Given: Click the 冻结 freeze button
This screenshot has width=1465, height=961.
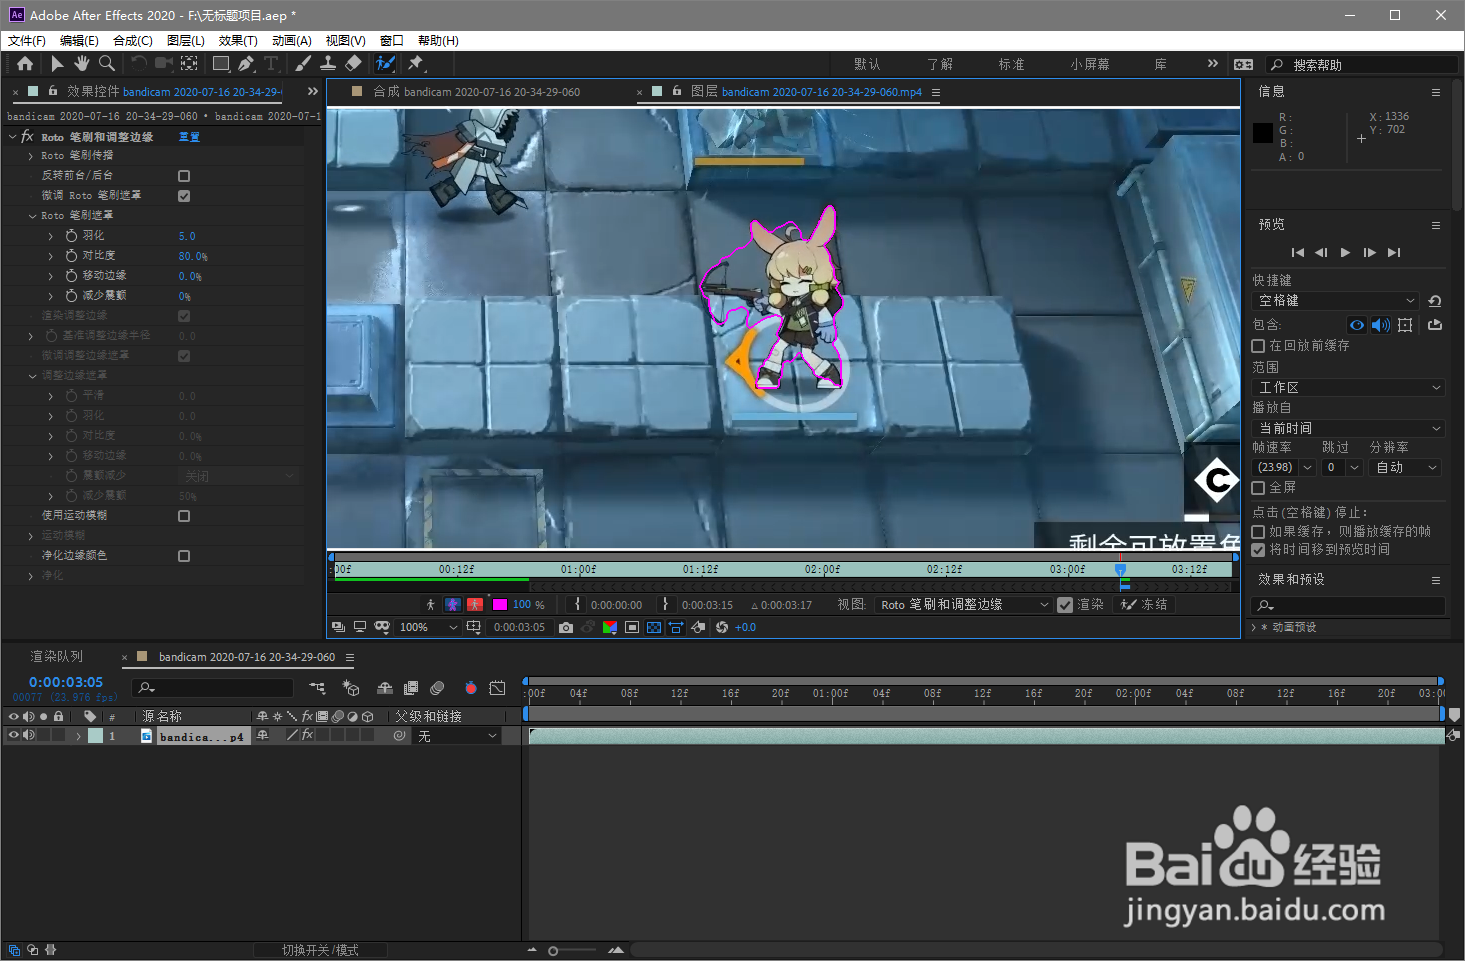Looking at the screenshot, I should [x=1145, y=605].
